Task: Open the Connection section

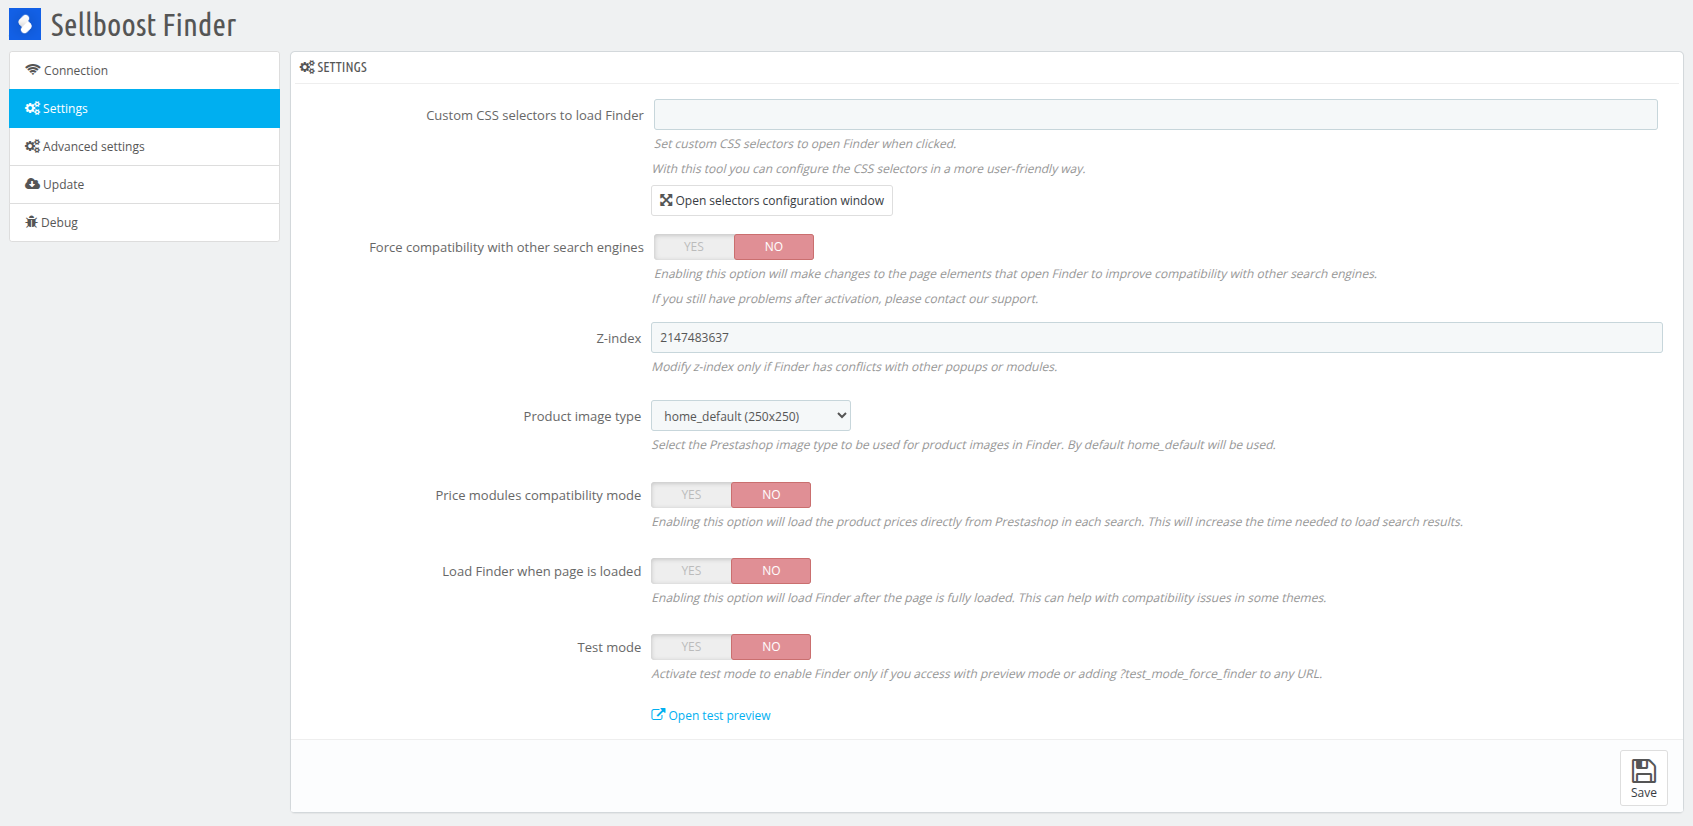Action: click(x=144, y=70)
